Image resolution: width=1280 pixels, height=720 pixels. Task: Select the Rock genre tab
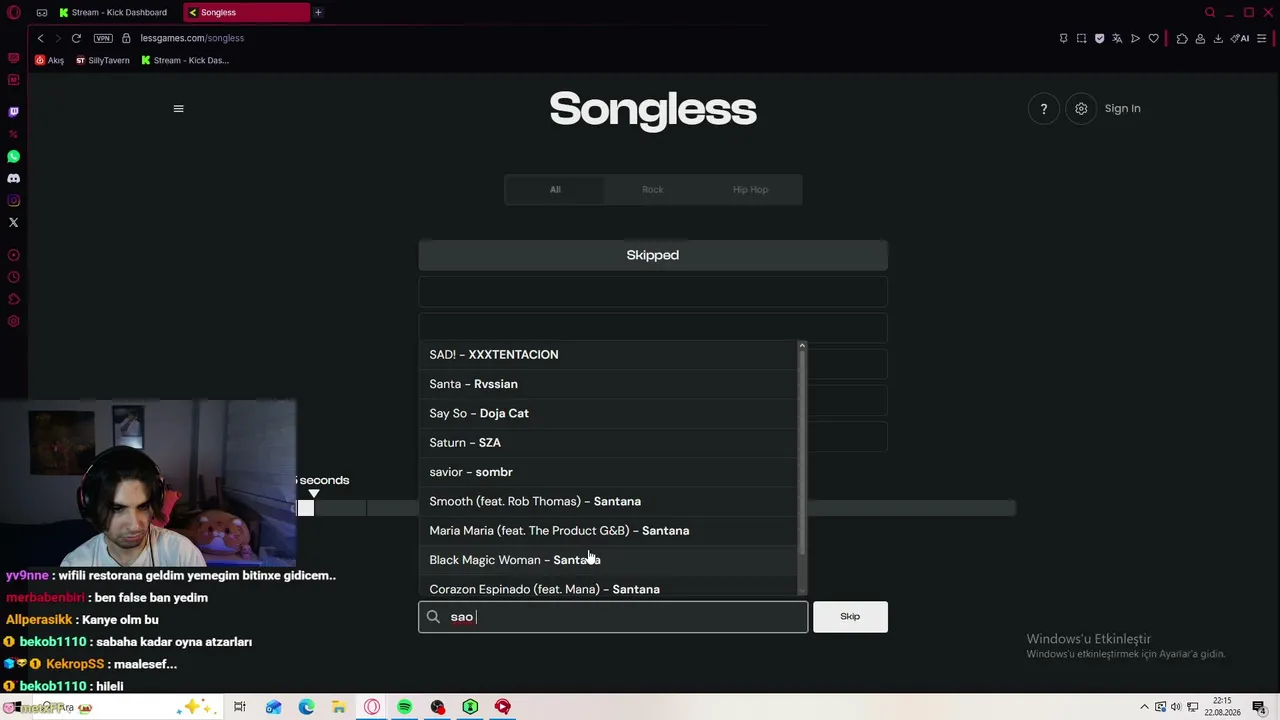pyautogui.click(x=653, y=190)
